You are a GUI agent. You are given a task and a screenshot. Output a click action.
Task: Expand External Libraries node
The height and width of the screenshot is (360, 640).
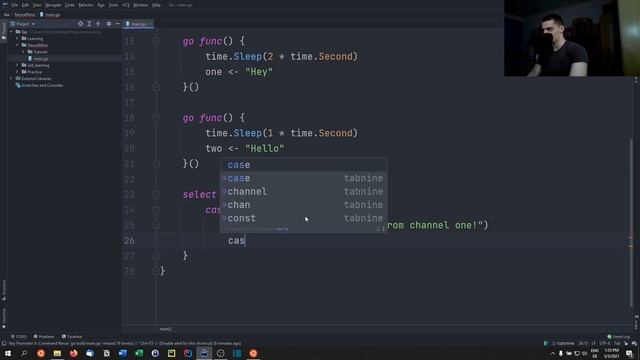point(11,78)
